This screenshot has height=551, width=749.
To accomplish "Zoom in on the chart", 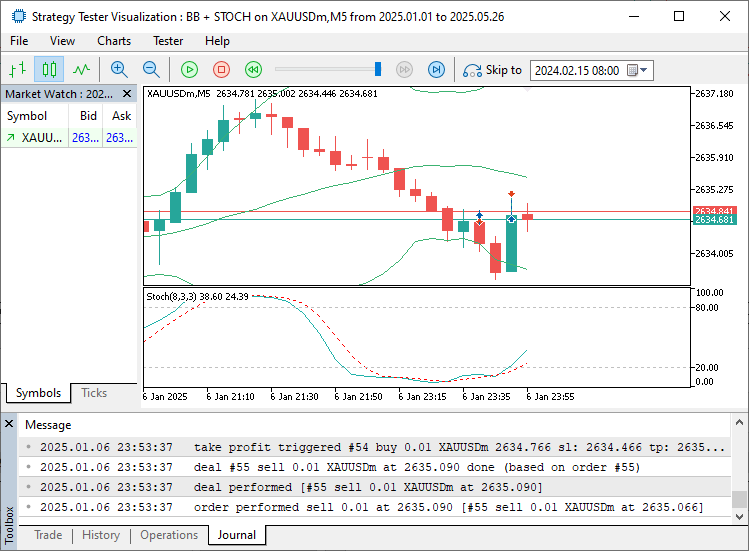I will click(x=119, y=69).
